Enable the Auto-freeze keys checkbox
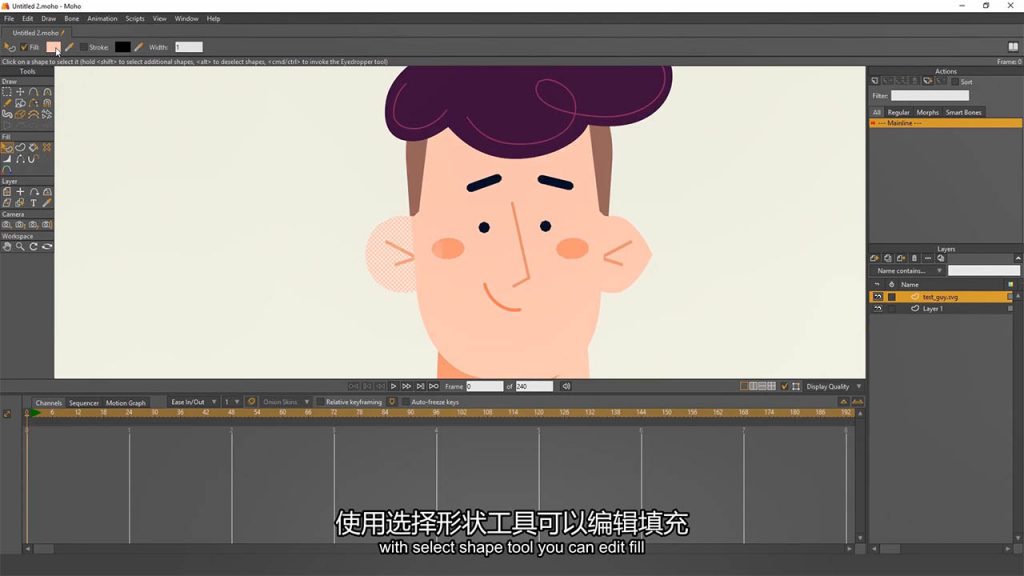Screen dimensions: 1024x576 (405, 402)
